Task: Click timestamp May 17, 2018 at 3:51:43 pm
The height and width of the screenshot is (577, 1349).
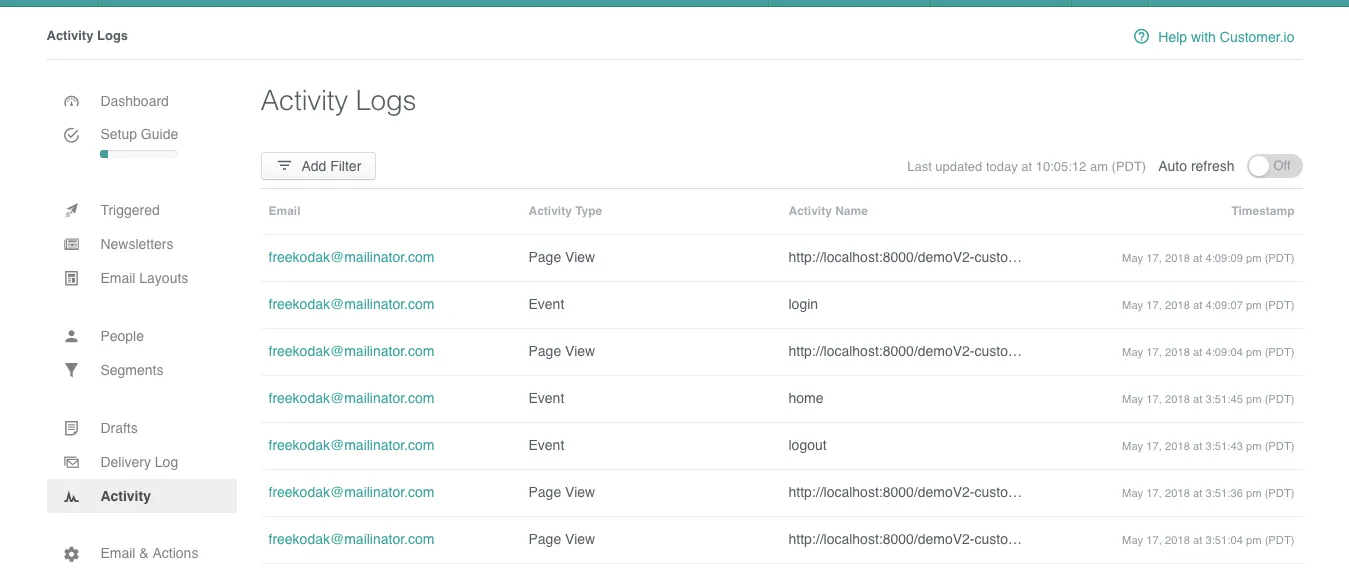Action: point(1208,447)
